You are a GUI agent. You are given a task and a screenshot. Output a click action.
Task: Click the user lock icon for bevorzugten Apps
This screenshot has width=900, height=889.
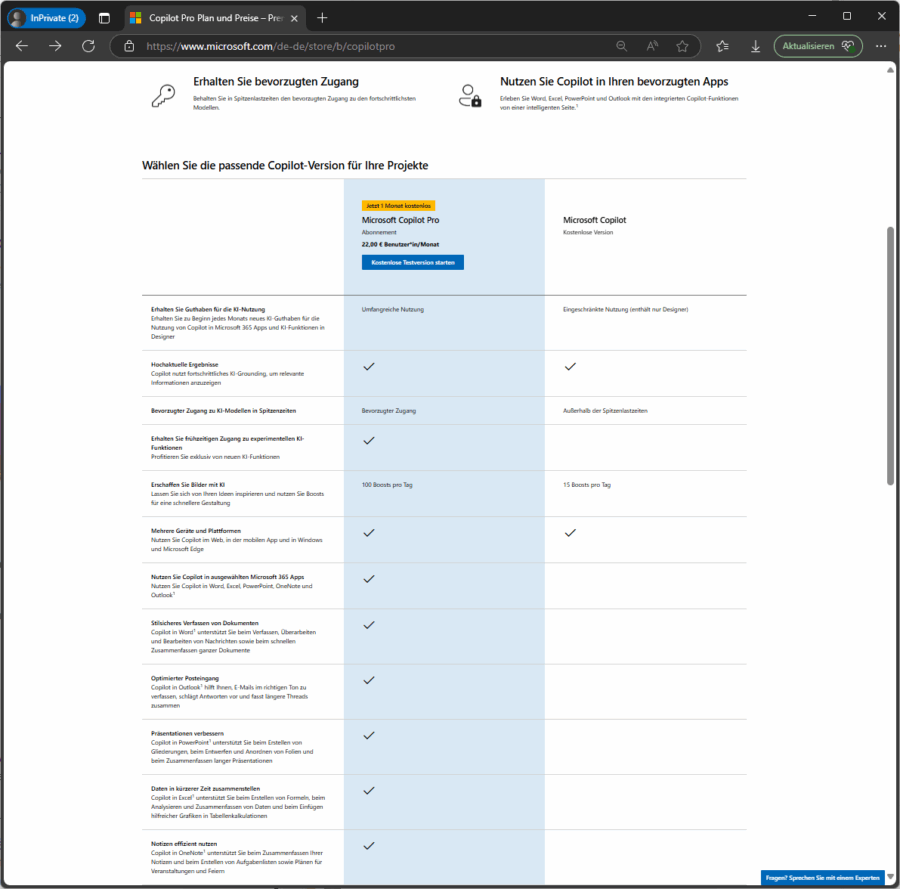click(470, 95)
